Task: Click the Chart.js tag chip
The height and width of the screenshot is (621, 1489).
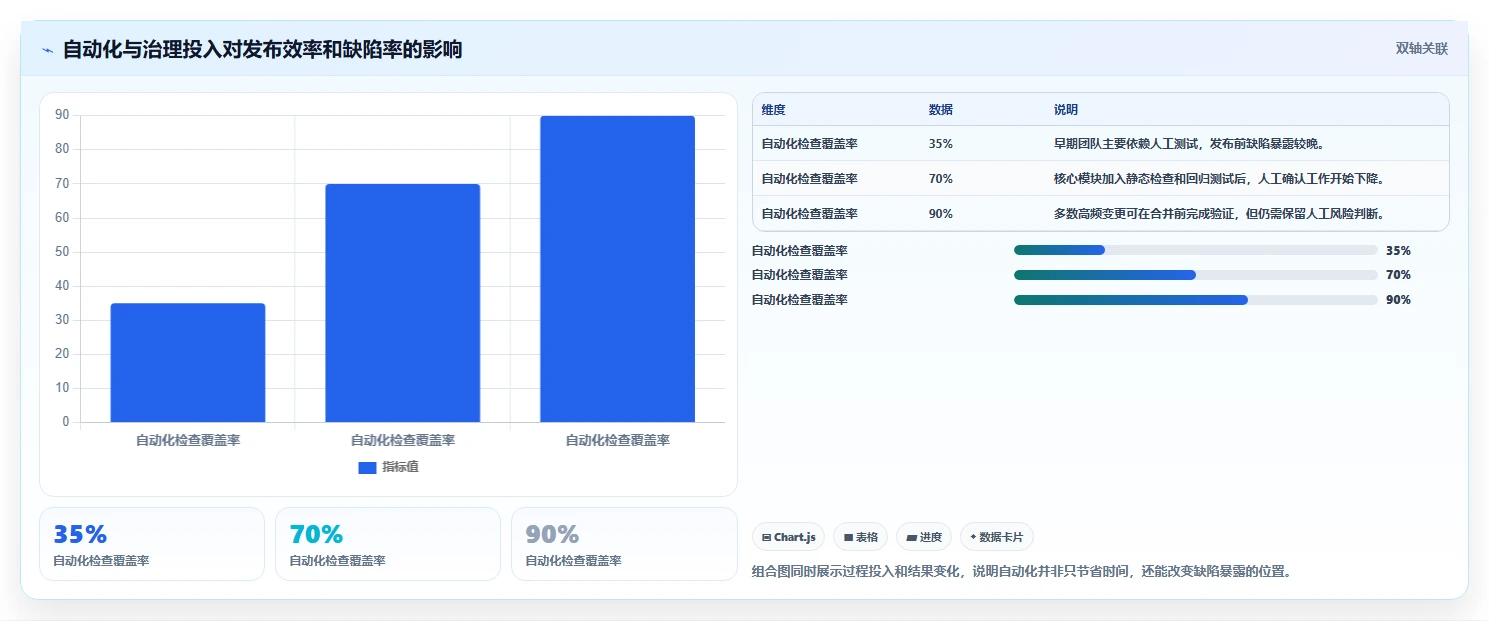Action: [789, 537]
